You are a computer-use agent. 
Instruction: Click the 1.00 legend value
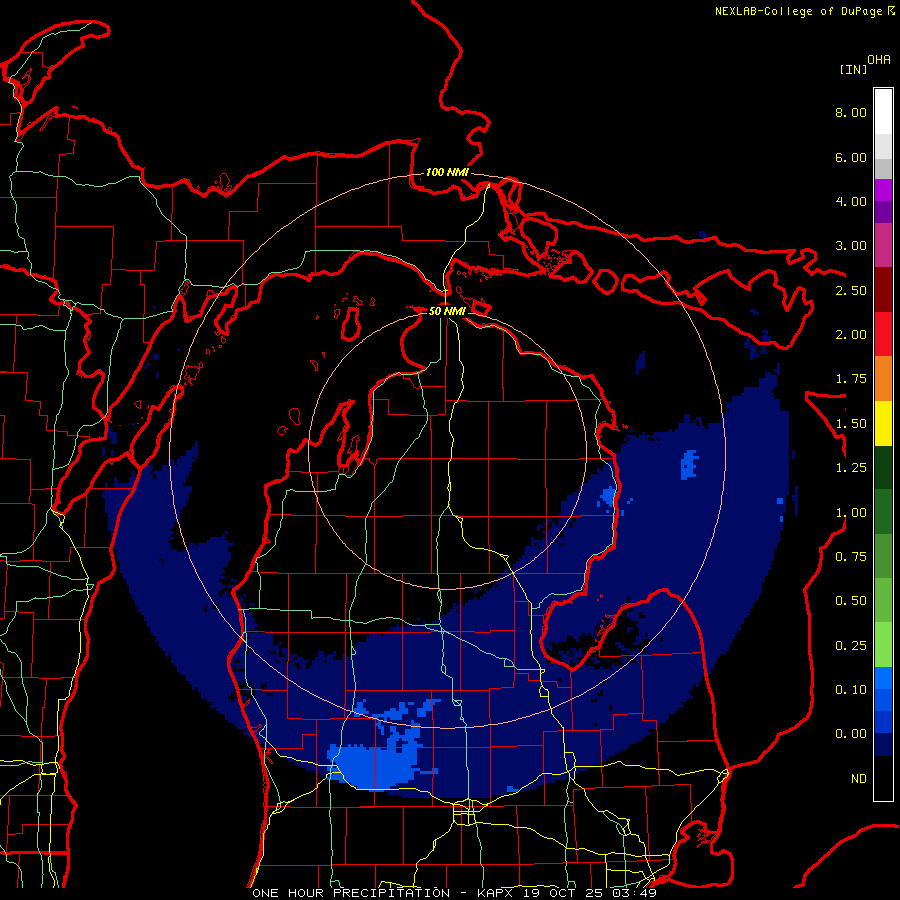851,513
